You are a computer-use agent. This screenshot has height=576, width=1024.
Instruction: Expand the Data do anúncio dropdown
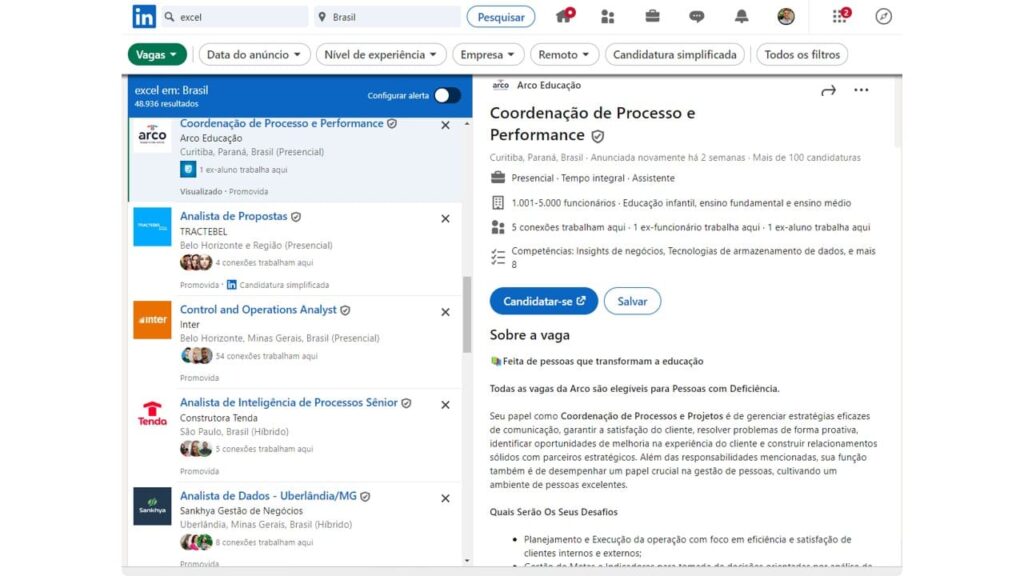(254, 55)
